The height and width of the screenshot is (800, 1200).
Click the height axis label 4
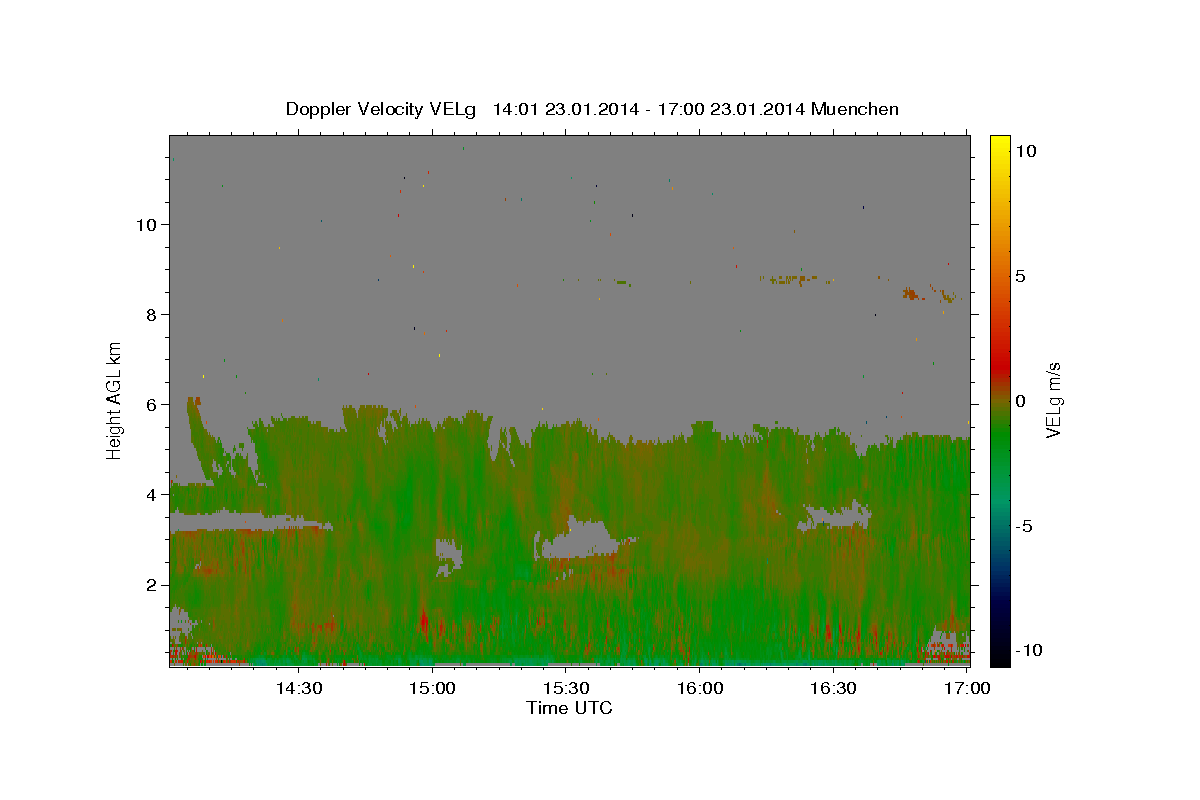click(149, 494)
